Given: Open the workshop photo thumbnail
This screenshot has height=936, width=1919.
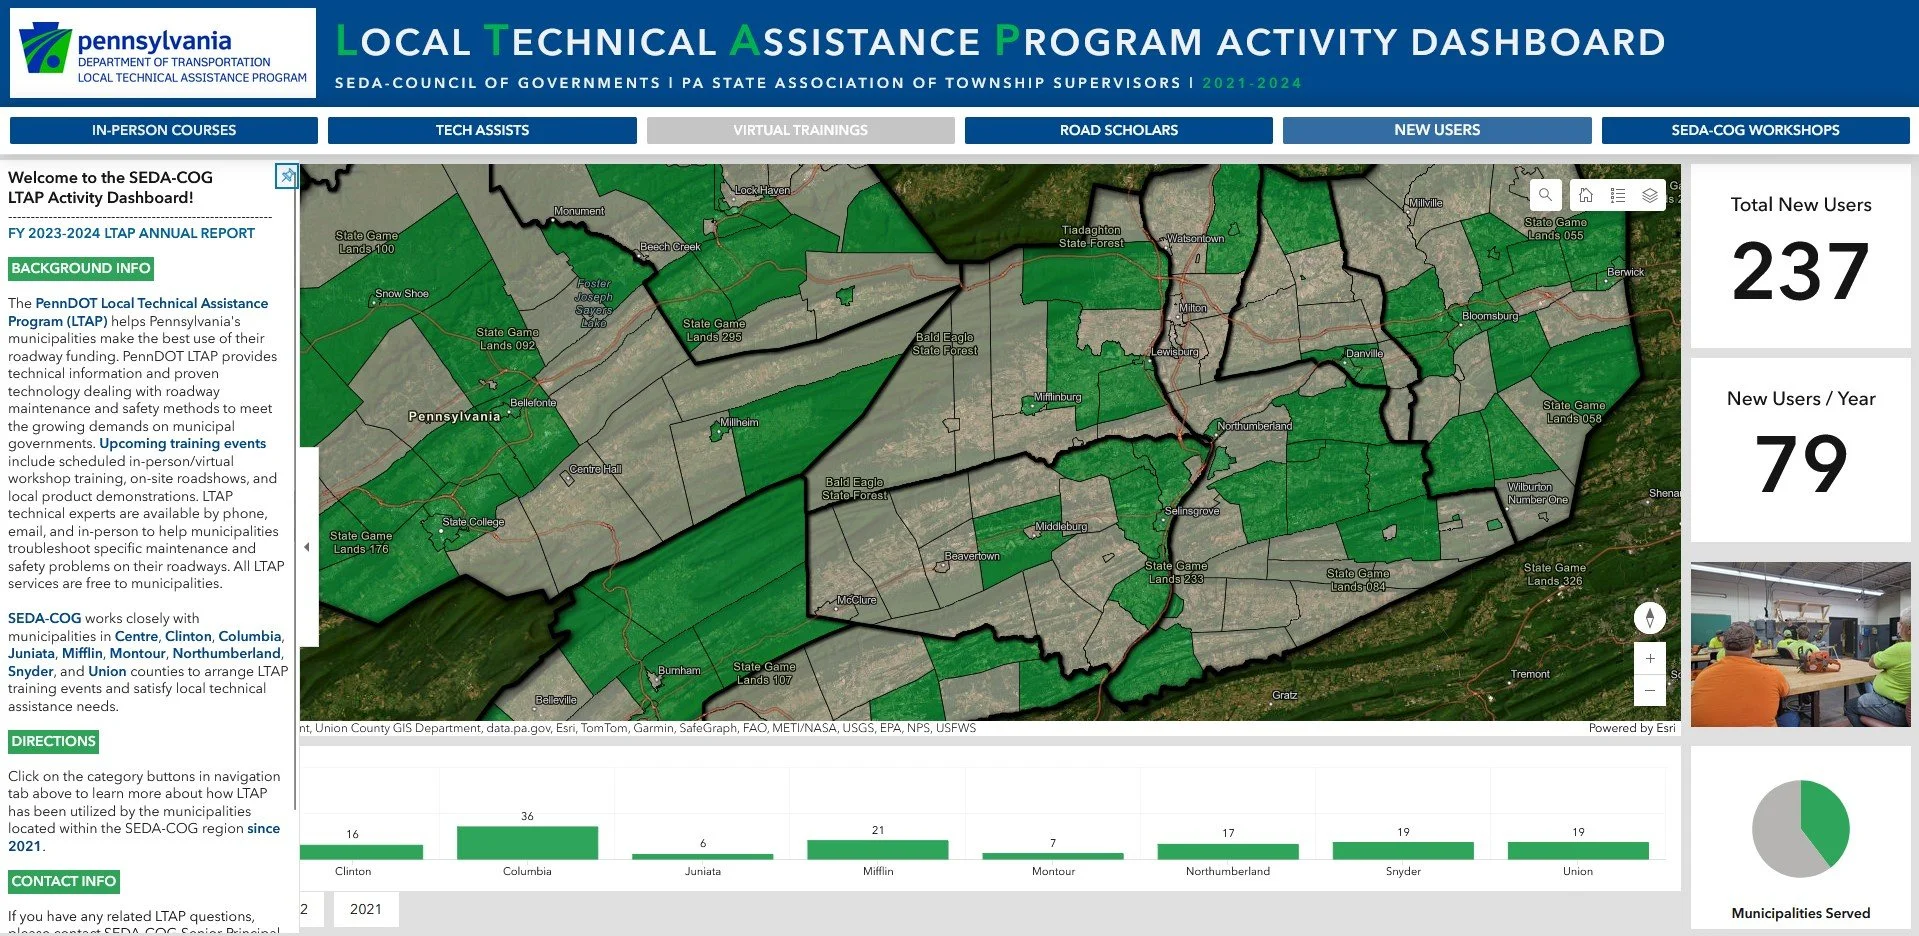Looking at the screenshot, I should pos(1800,644).
